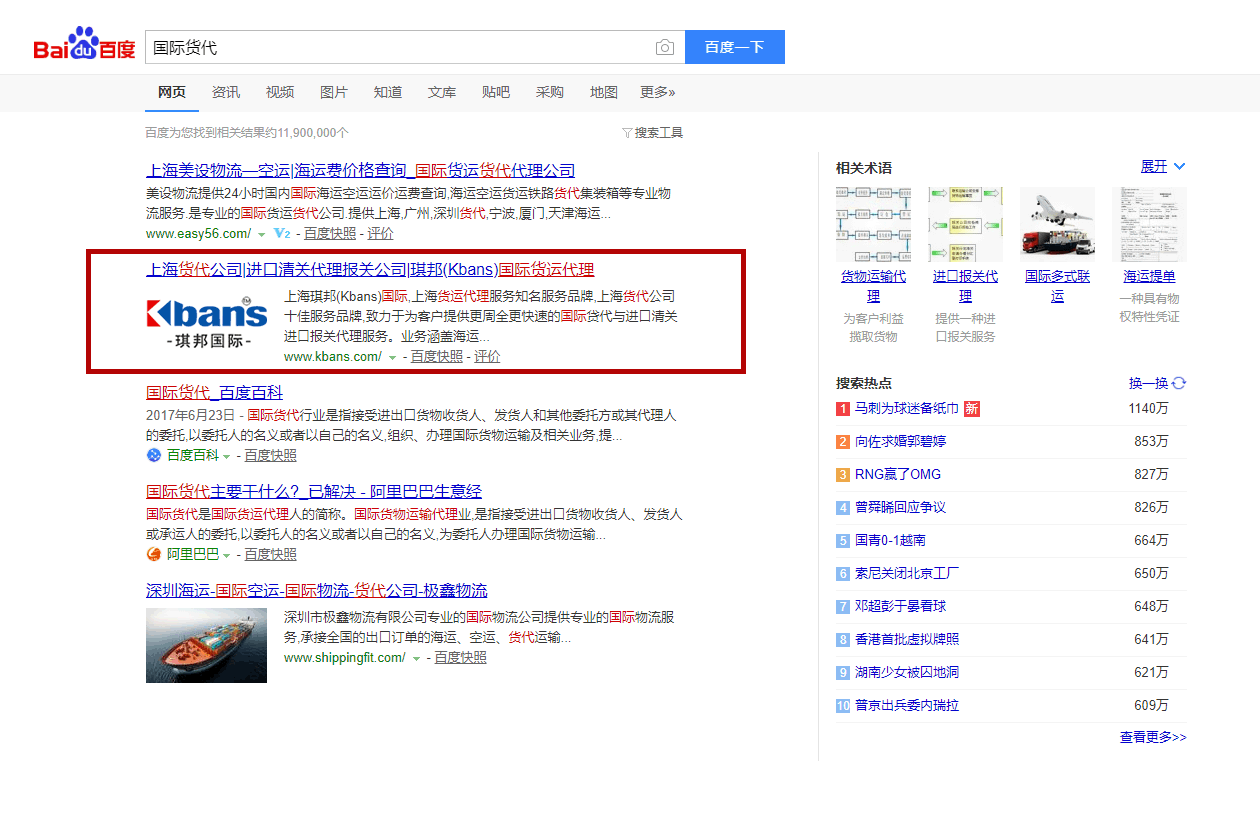Switch to the 视频 tab
Screen dimensions: 1260x827
point(280,92)
